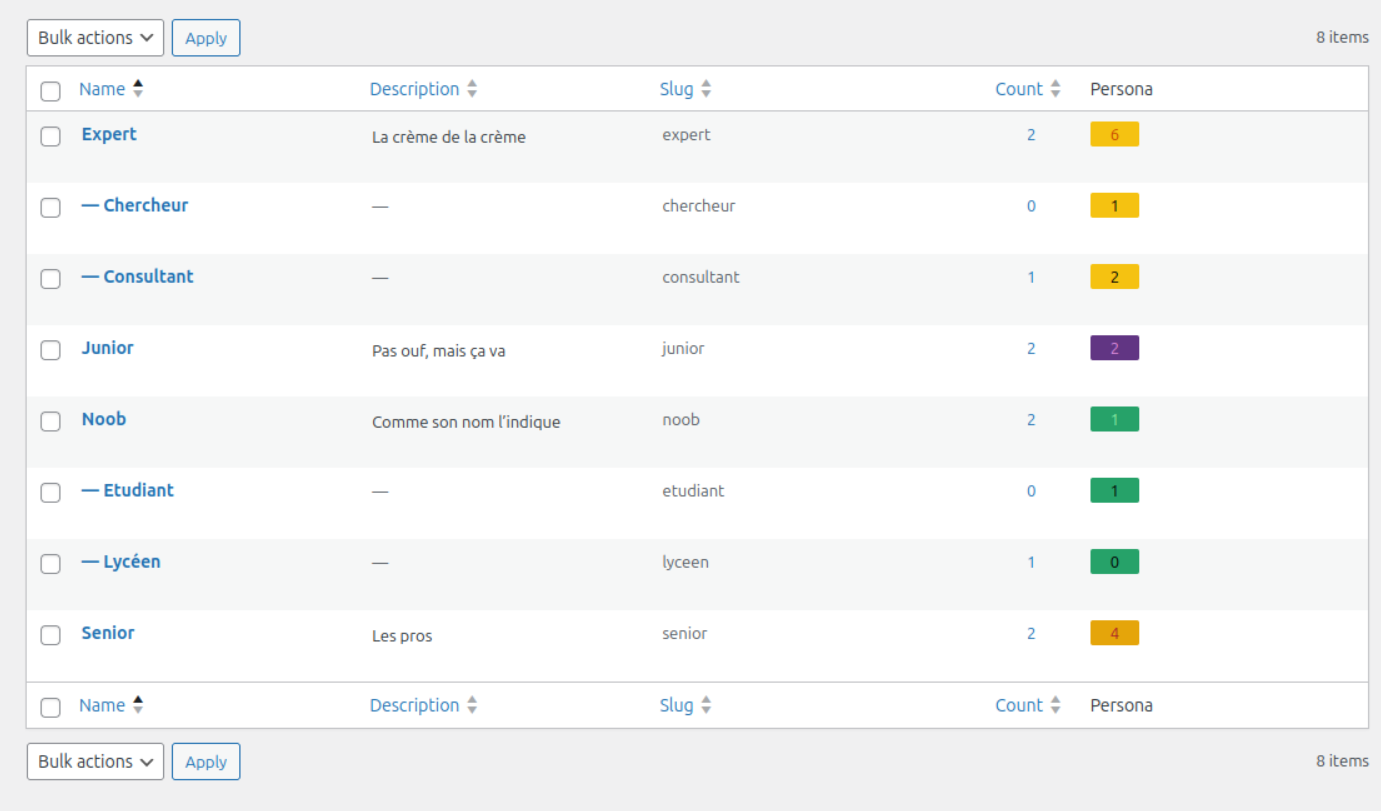
Task: Select the Lycéen row checkbox
Action: pos(50,564)
